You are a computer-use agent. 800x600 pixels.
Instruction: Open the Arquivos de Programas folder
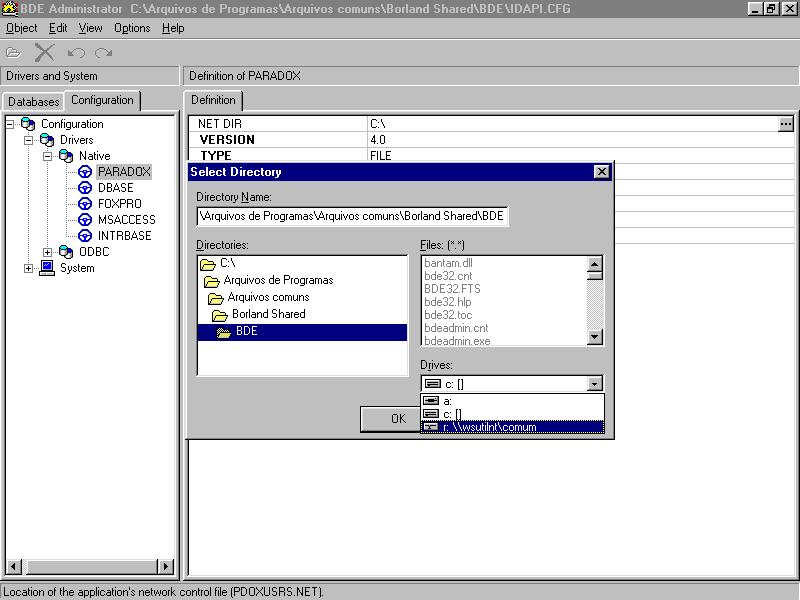point(277,281)
